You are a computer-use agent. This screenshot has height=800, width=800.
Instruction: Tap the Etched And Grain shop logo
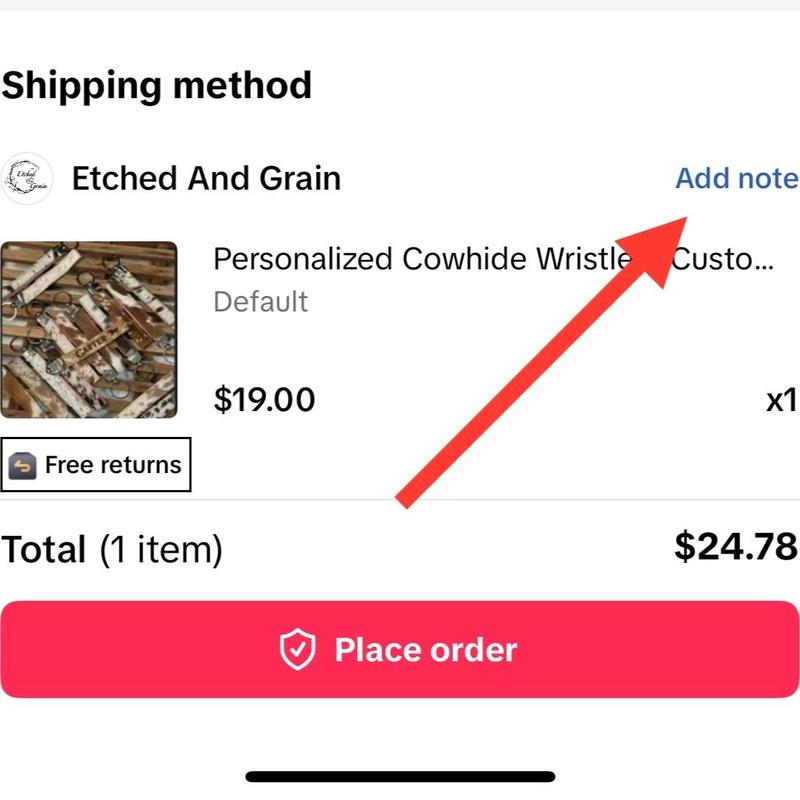tap(27, 179)
